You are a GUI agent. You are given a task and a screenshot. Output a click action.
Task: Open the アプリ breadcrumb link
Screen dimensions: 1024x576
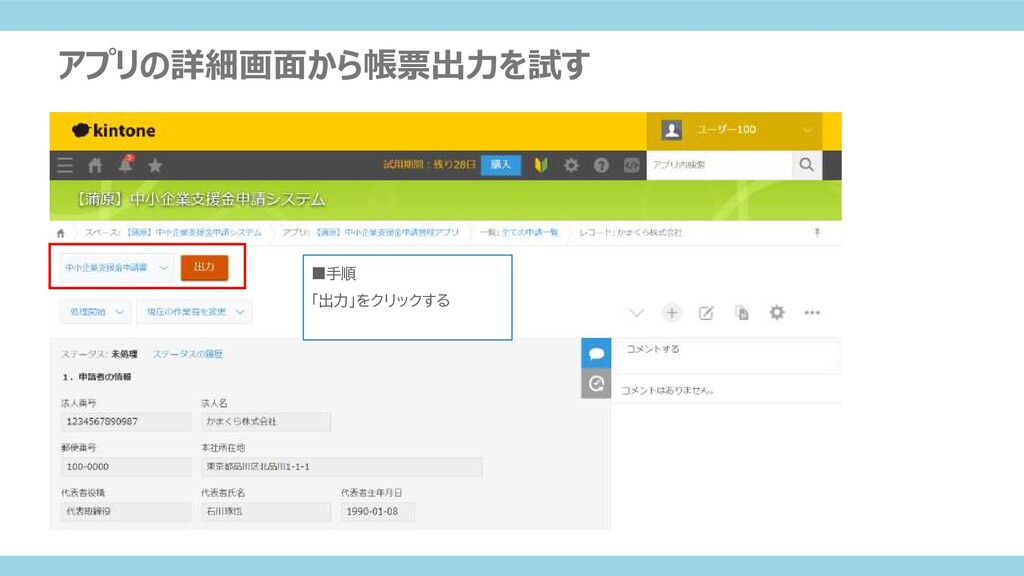coord(371,232)
